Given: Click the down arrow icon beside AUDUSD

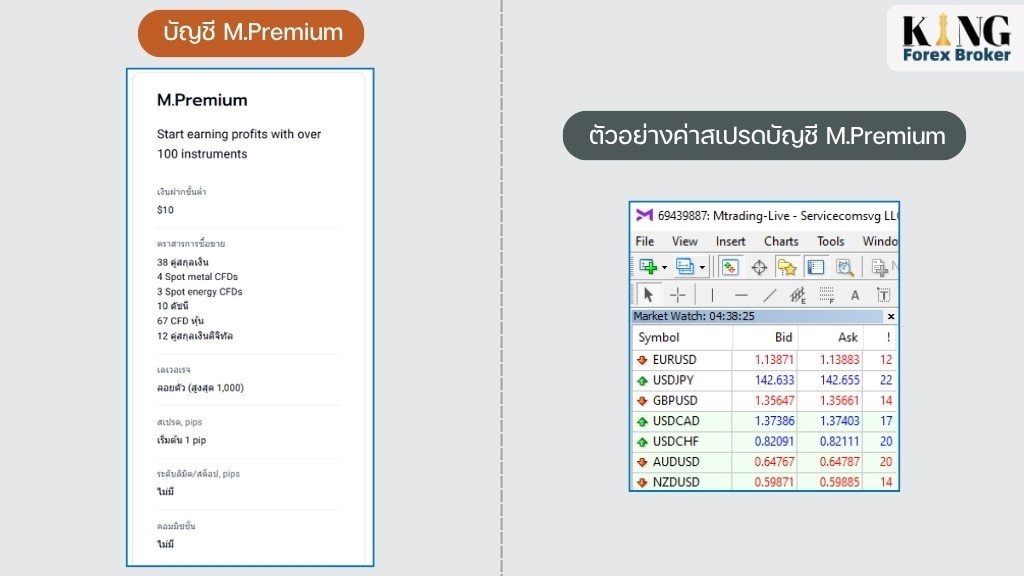Looking at the screenshot, I should (642, 462).
